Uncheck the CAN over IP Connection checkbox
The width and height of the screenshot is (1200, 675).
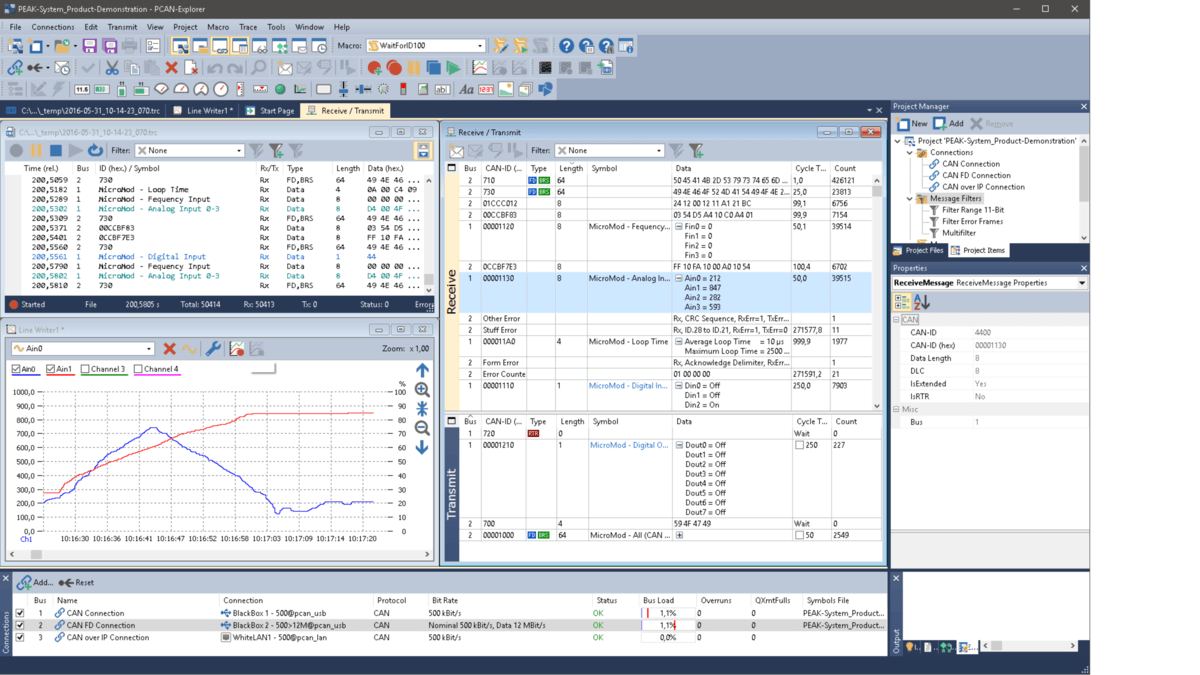[x=19, y=637]
